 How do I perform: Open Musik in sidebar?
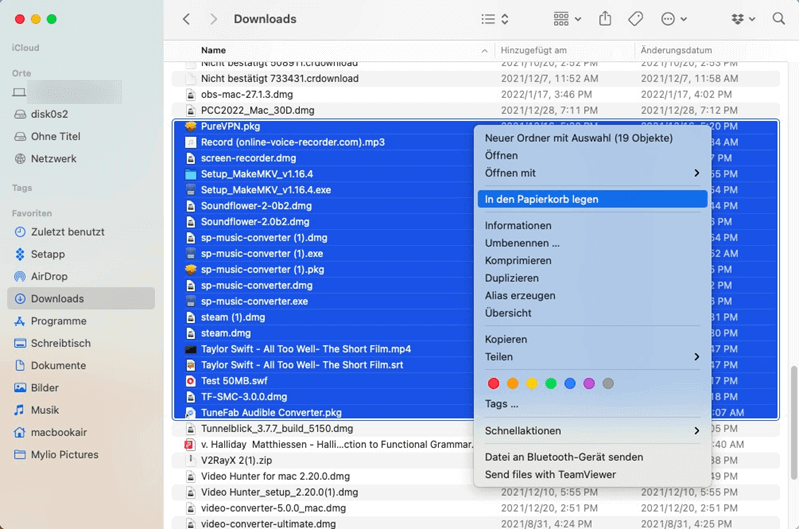[45, 410]
